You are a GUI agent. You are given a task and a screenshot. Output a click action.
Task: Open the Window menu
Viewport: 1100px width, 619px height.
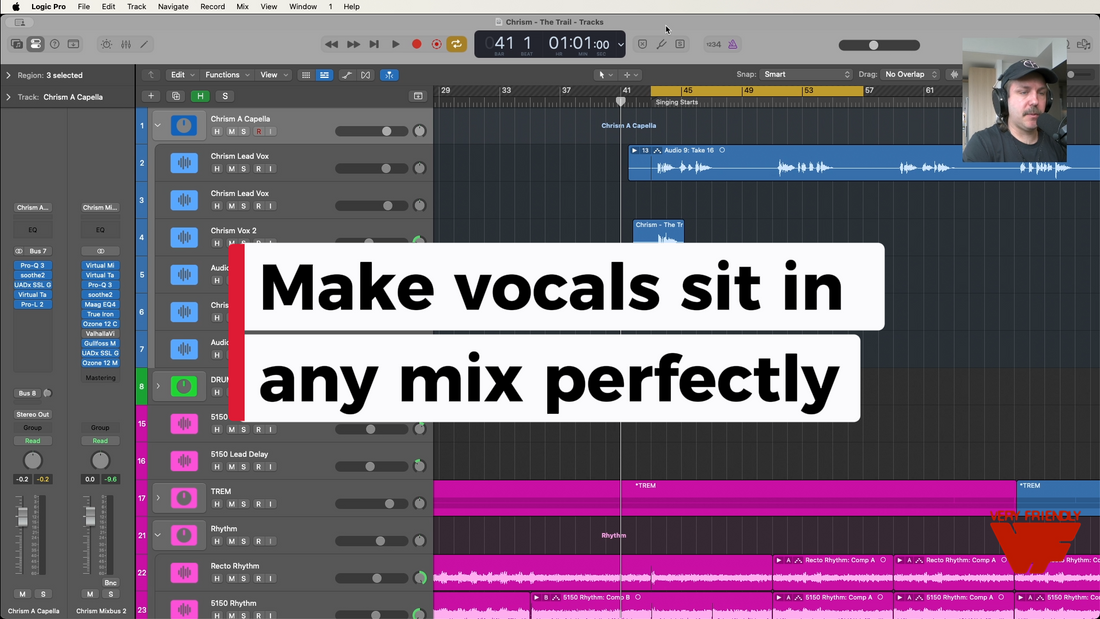303,6
